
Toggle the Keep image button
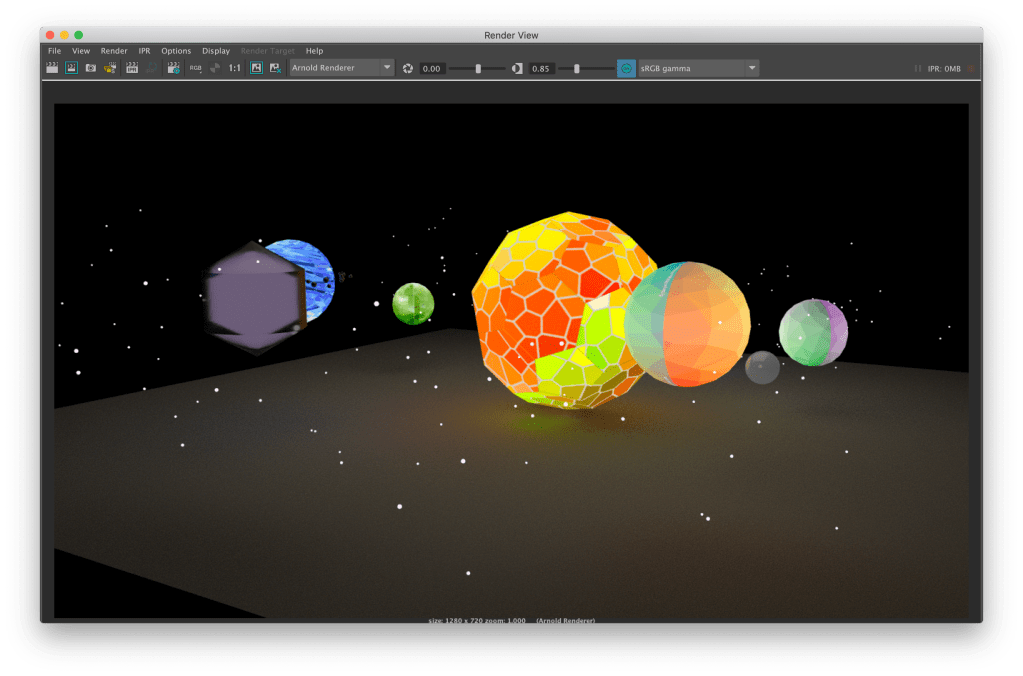pyautogui.click(x=255, y=68)
